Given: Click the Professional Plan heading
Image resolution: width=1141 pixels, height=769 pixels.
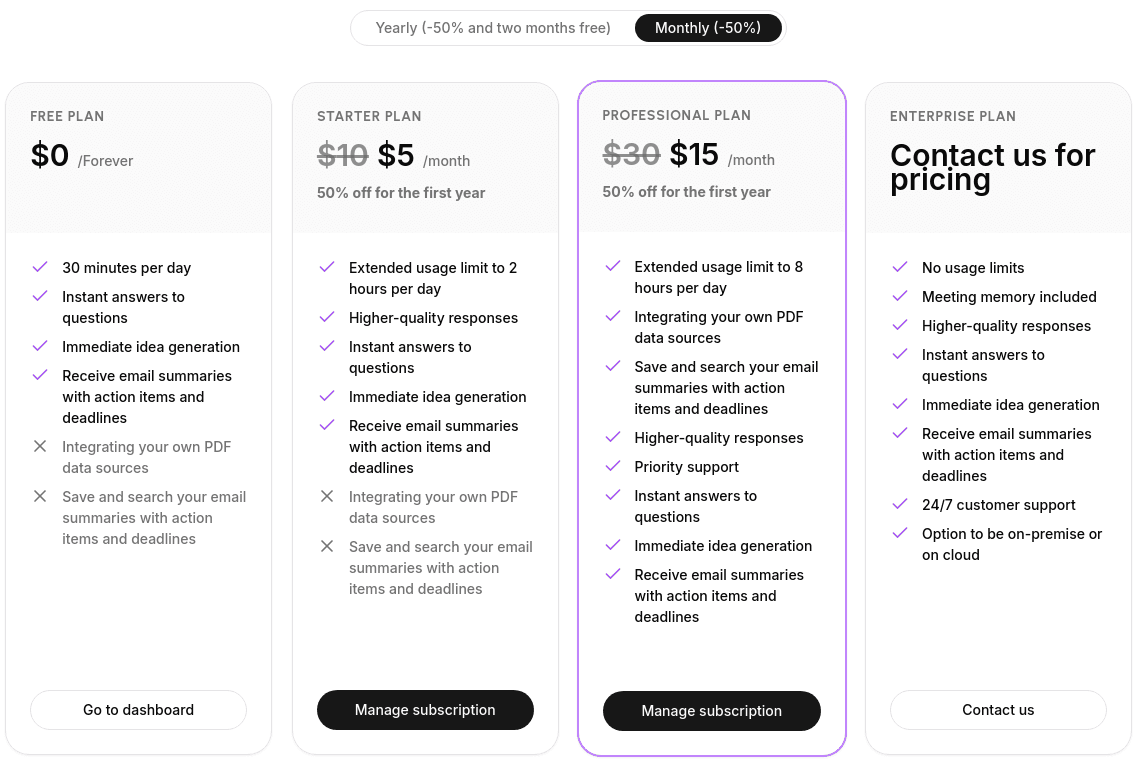Looking at the screenshot, I should tap(676, 115).
